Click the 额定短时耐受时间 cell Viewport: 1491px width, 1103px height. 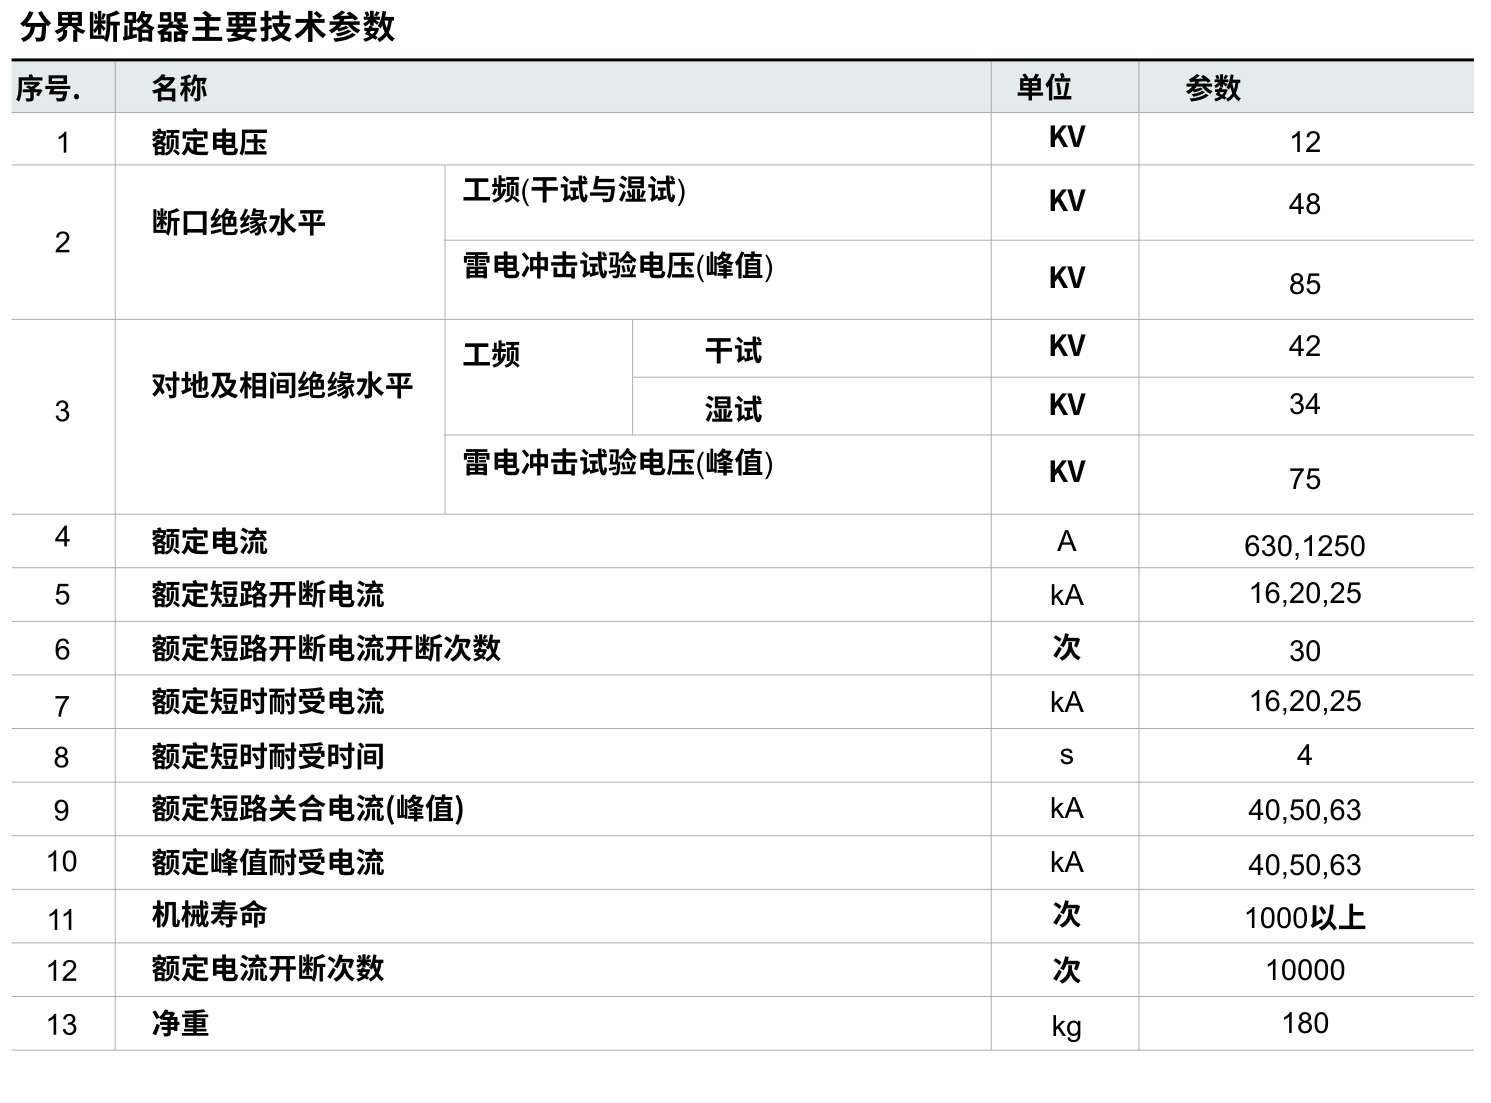pyautogui.click(x=268, y=756)
